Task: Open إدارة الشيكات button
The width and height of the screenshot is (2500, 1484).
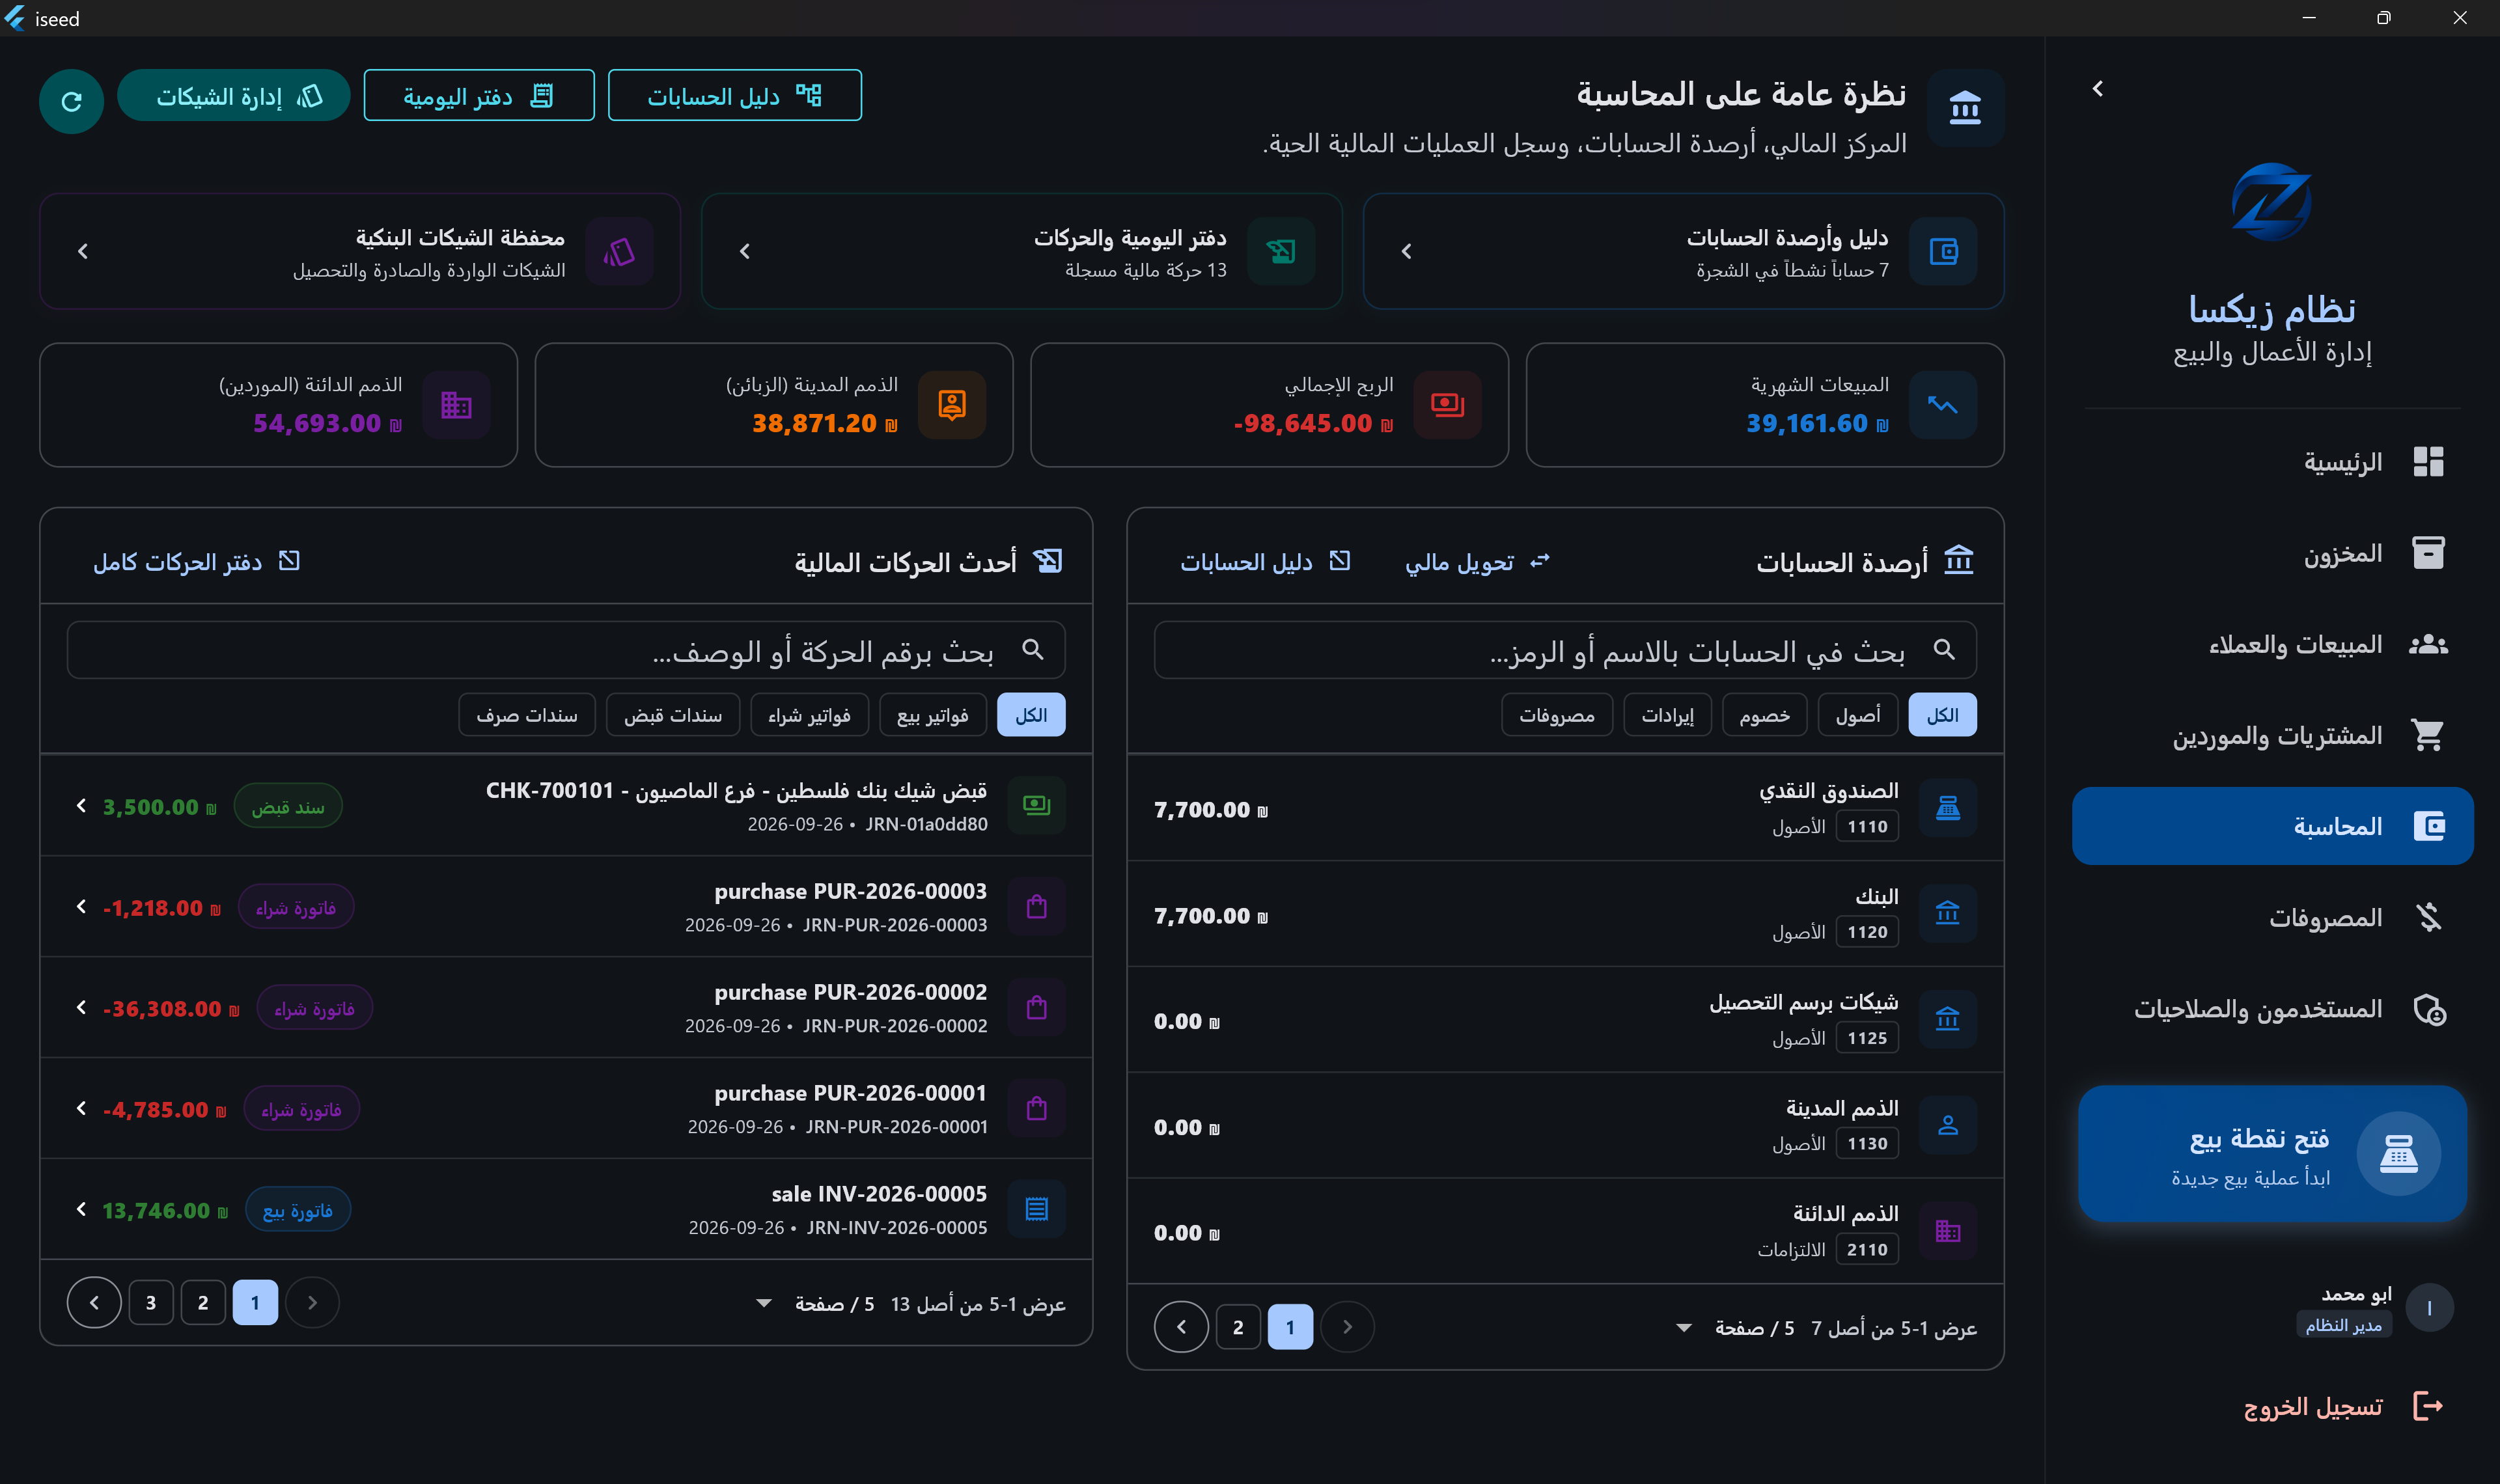Action: click(x=233, y=96)
